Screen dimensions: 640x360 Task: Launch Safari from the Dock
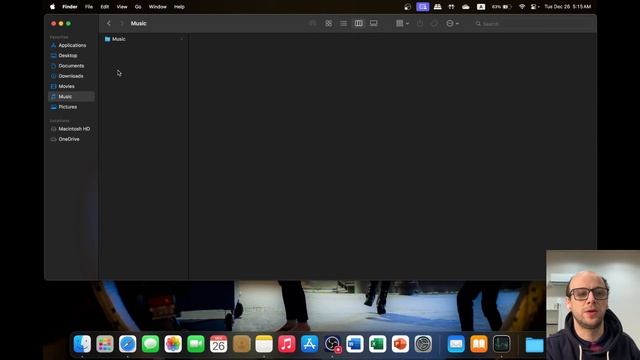coord(128,344)
